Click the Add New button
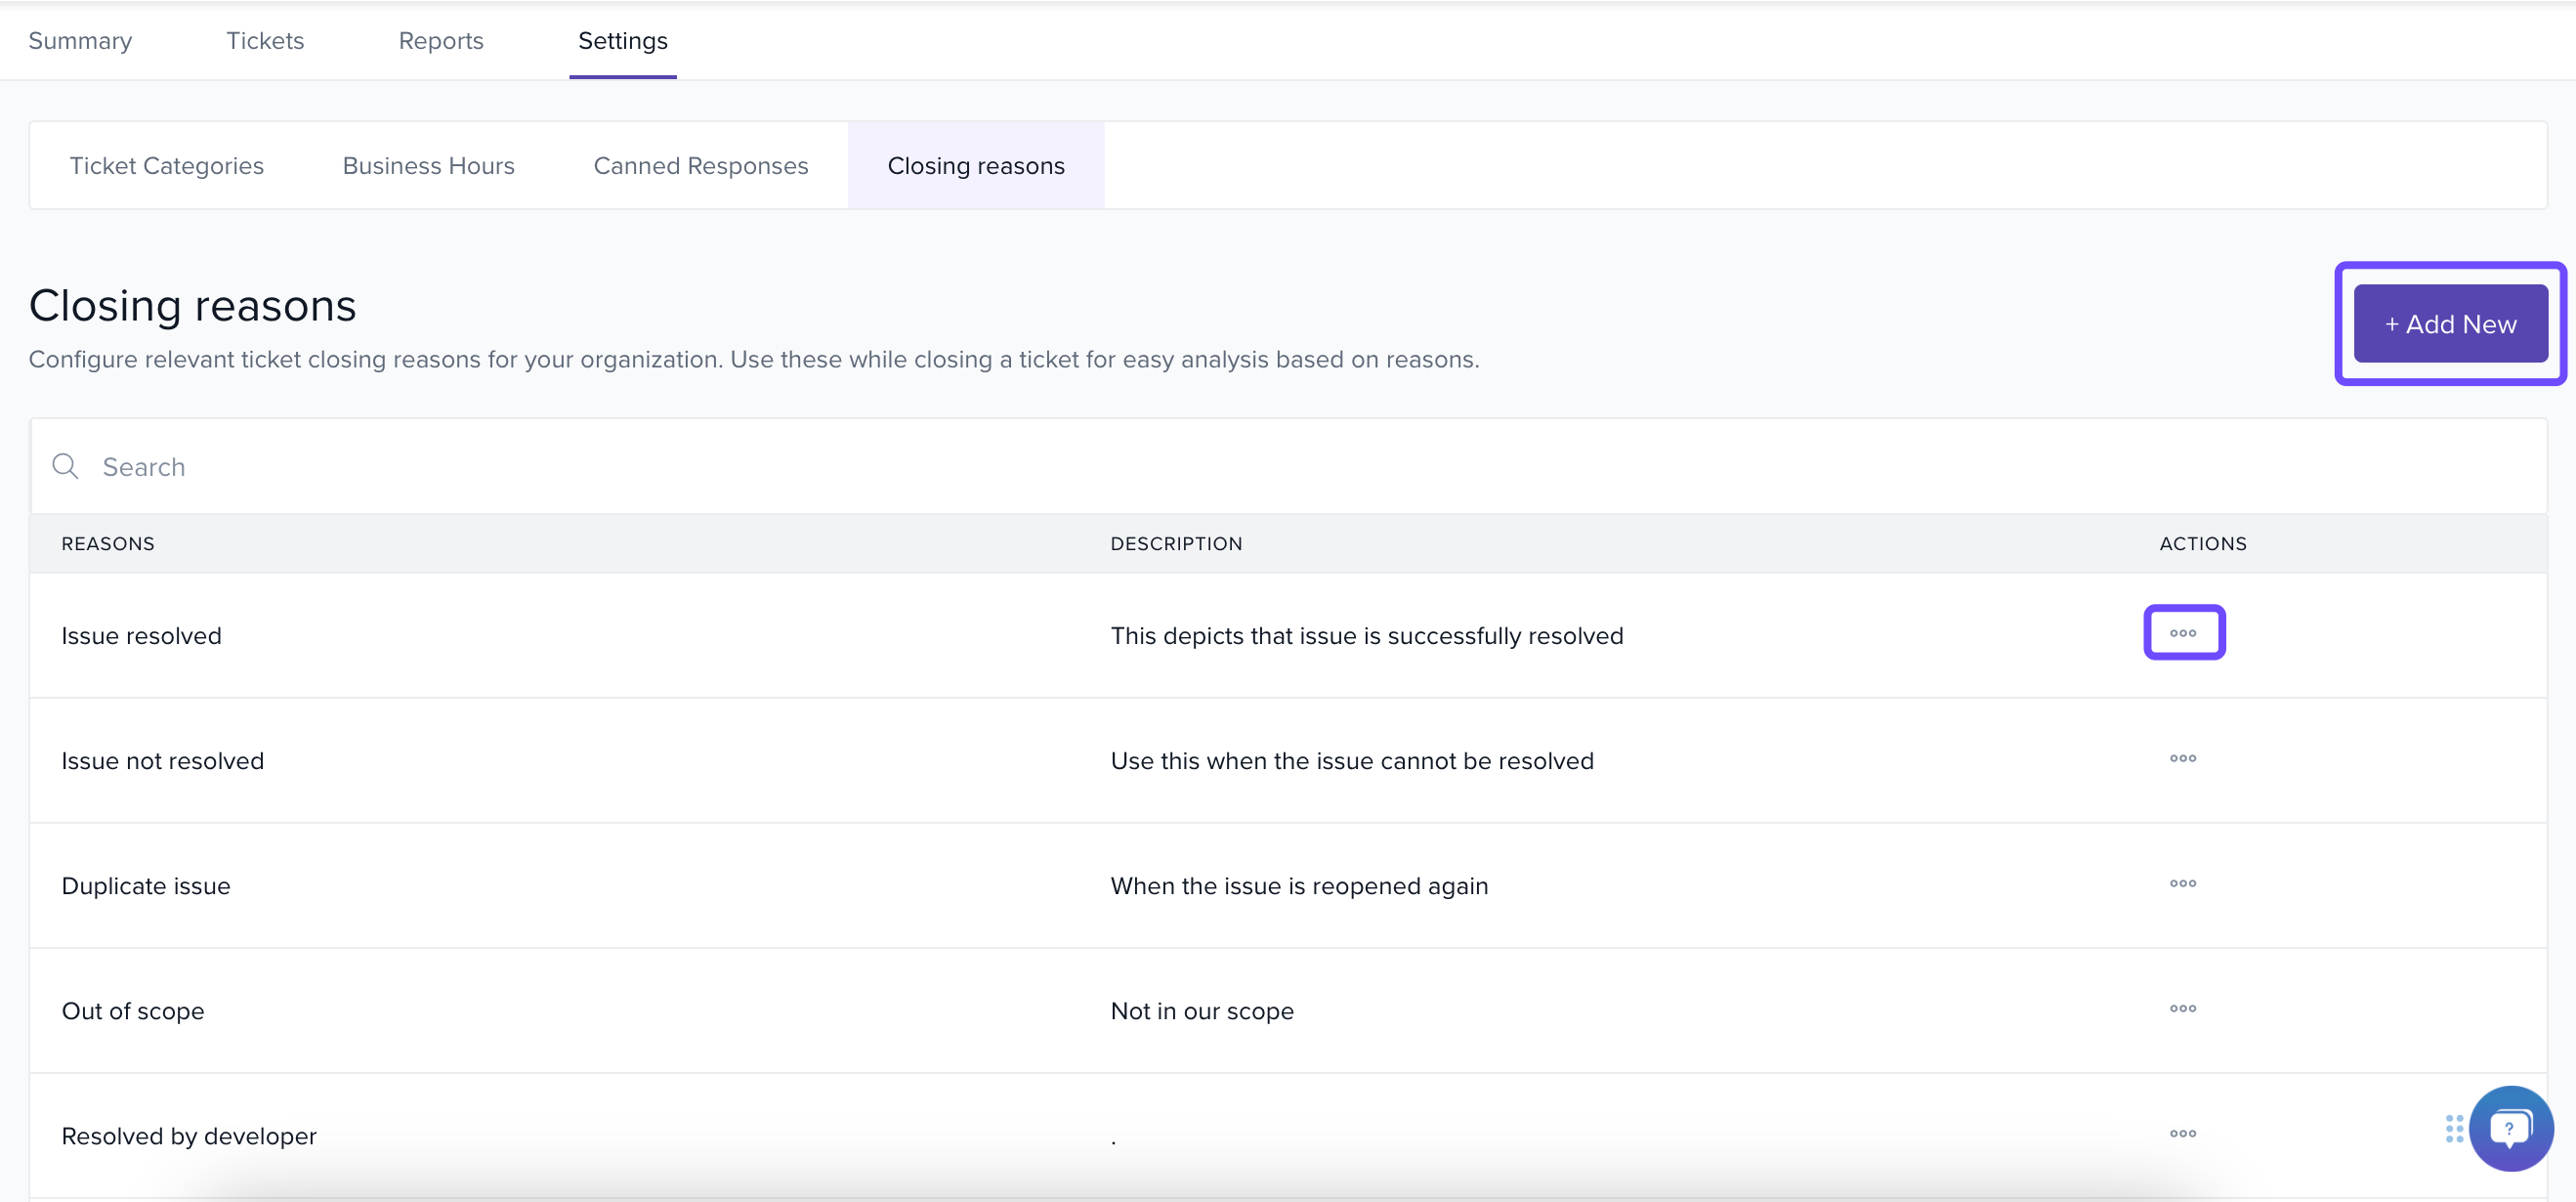This screenshot has width=2576, height=1202. pos(2450,323)
